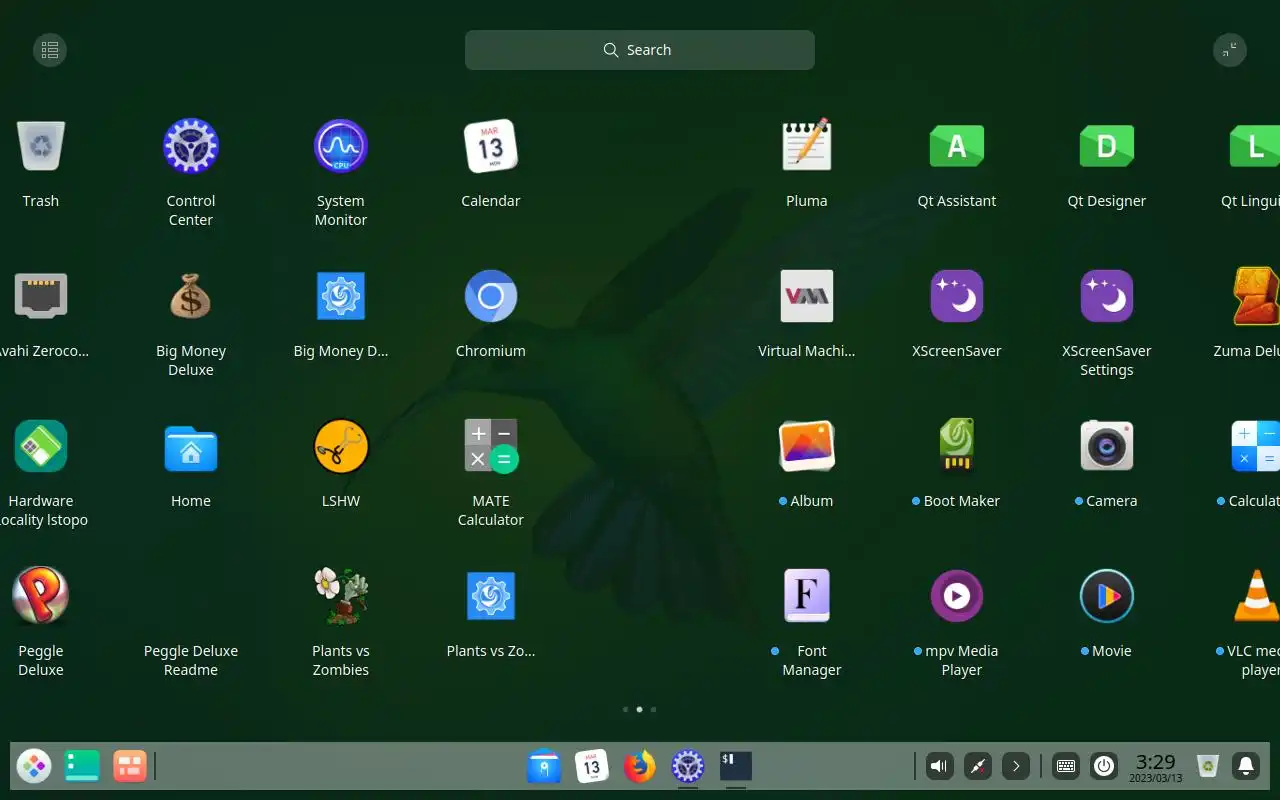
Task: Open the Trash icon in launcher grid
Action: (41, 146)
